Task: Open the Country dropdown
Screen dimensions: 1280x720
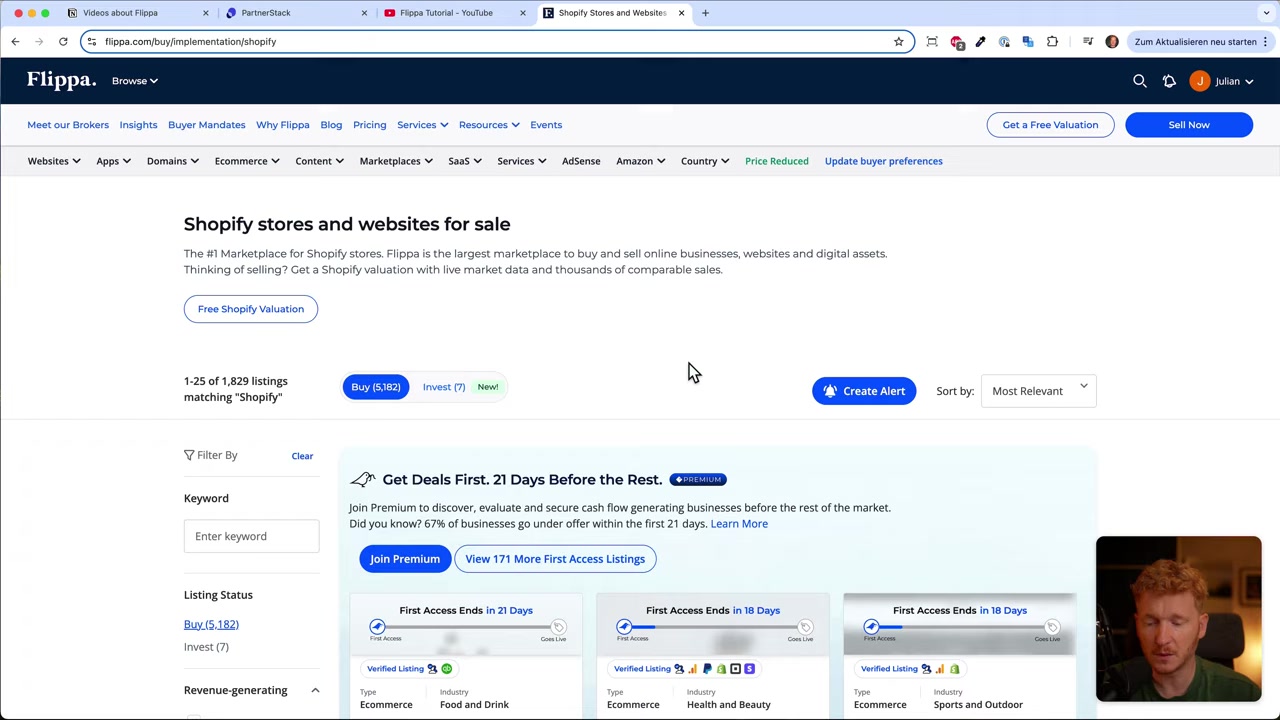Action: click(704, 161)
